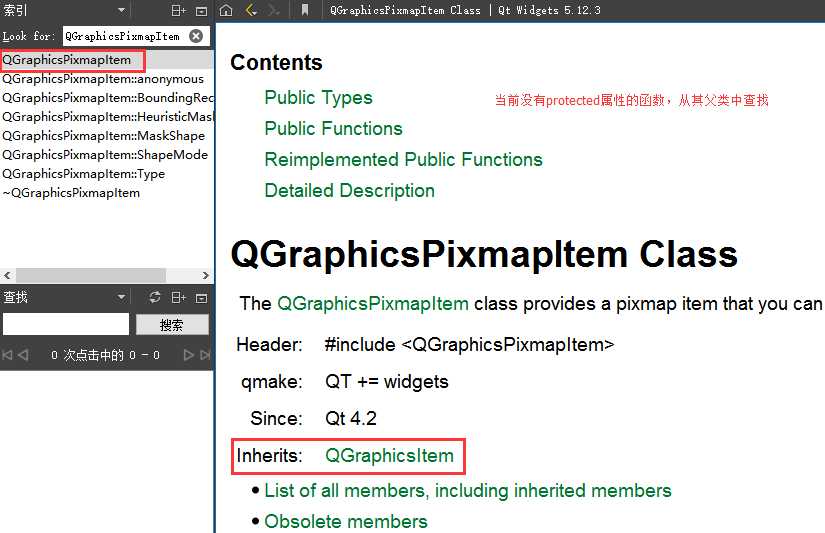Select the ~QGraphicsPixmapItem destructor entry
This screenshot has height=533, width=825.
(x=107, y=193)
